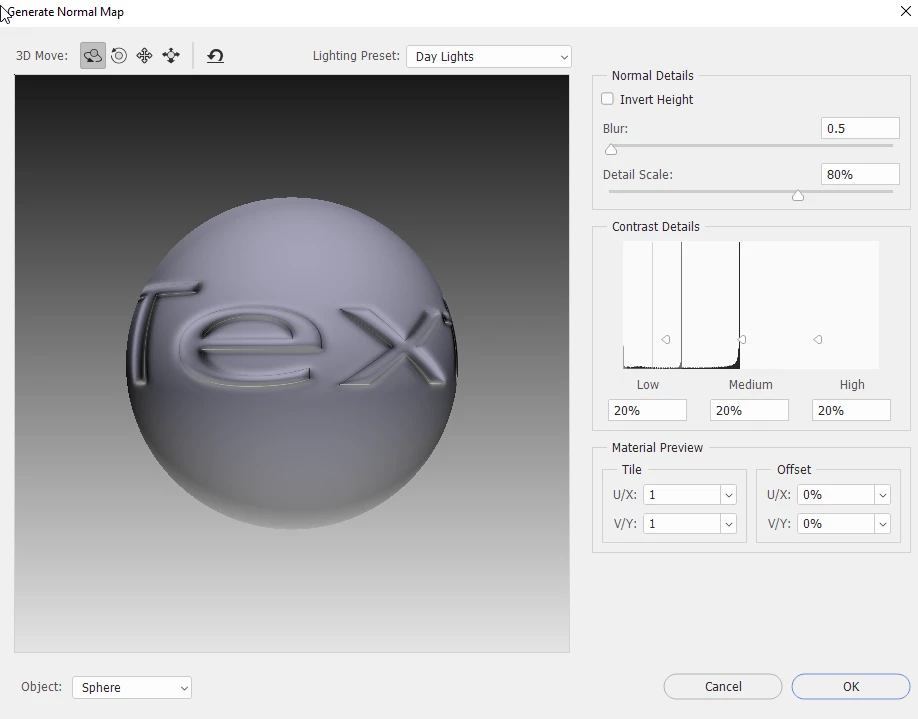918x719 pixels.
Task: Open the Lighting Preset dropdown
Action: (489, 57)
